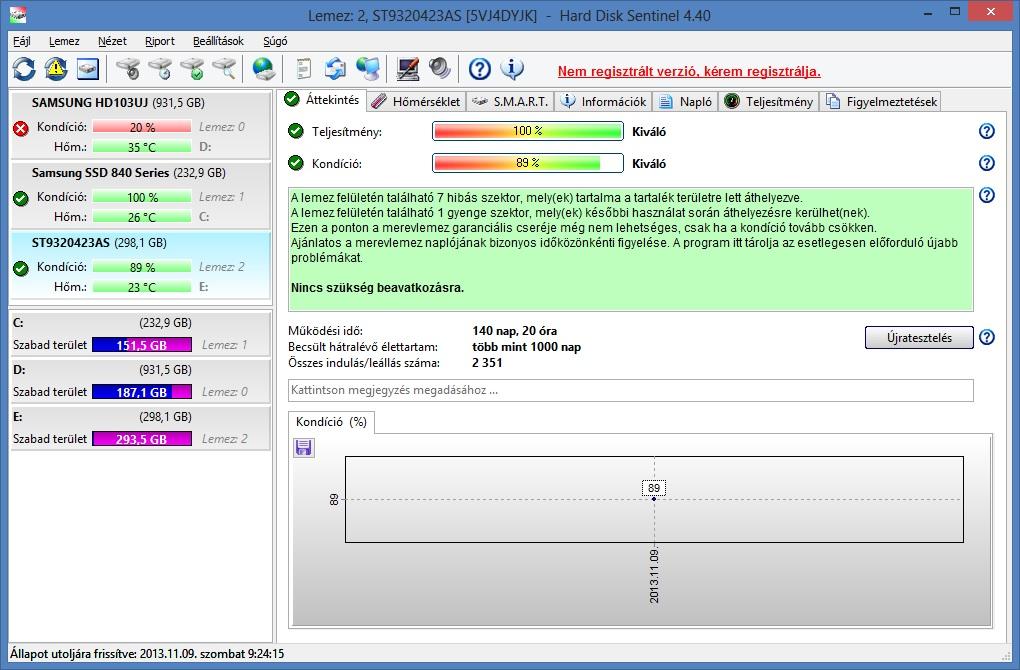Screen dimensions: 1020x670
Task: Click the blue refresh arrows toolbar icon
Action: coord(24,69)
